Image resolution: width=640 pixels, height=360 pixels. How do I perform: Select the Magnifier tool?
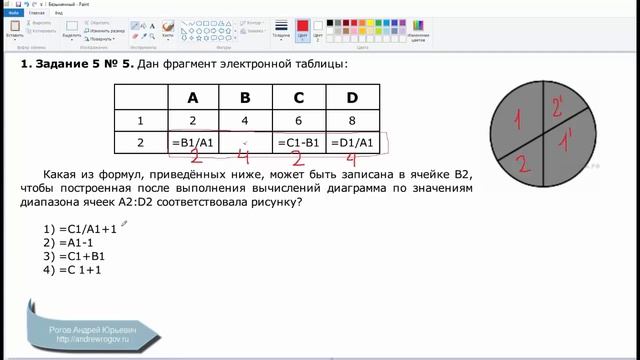[152, 36]
